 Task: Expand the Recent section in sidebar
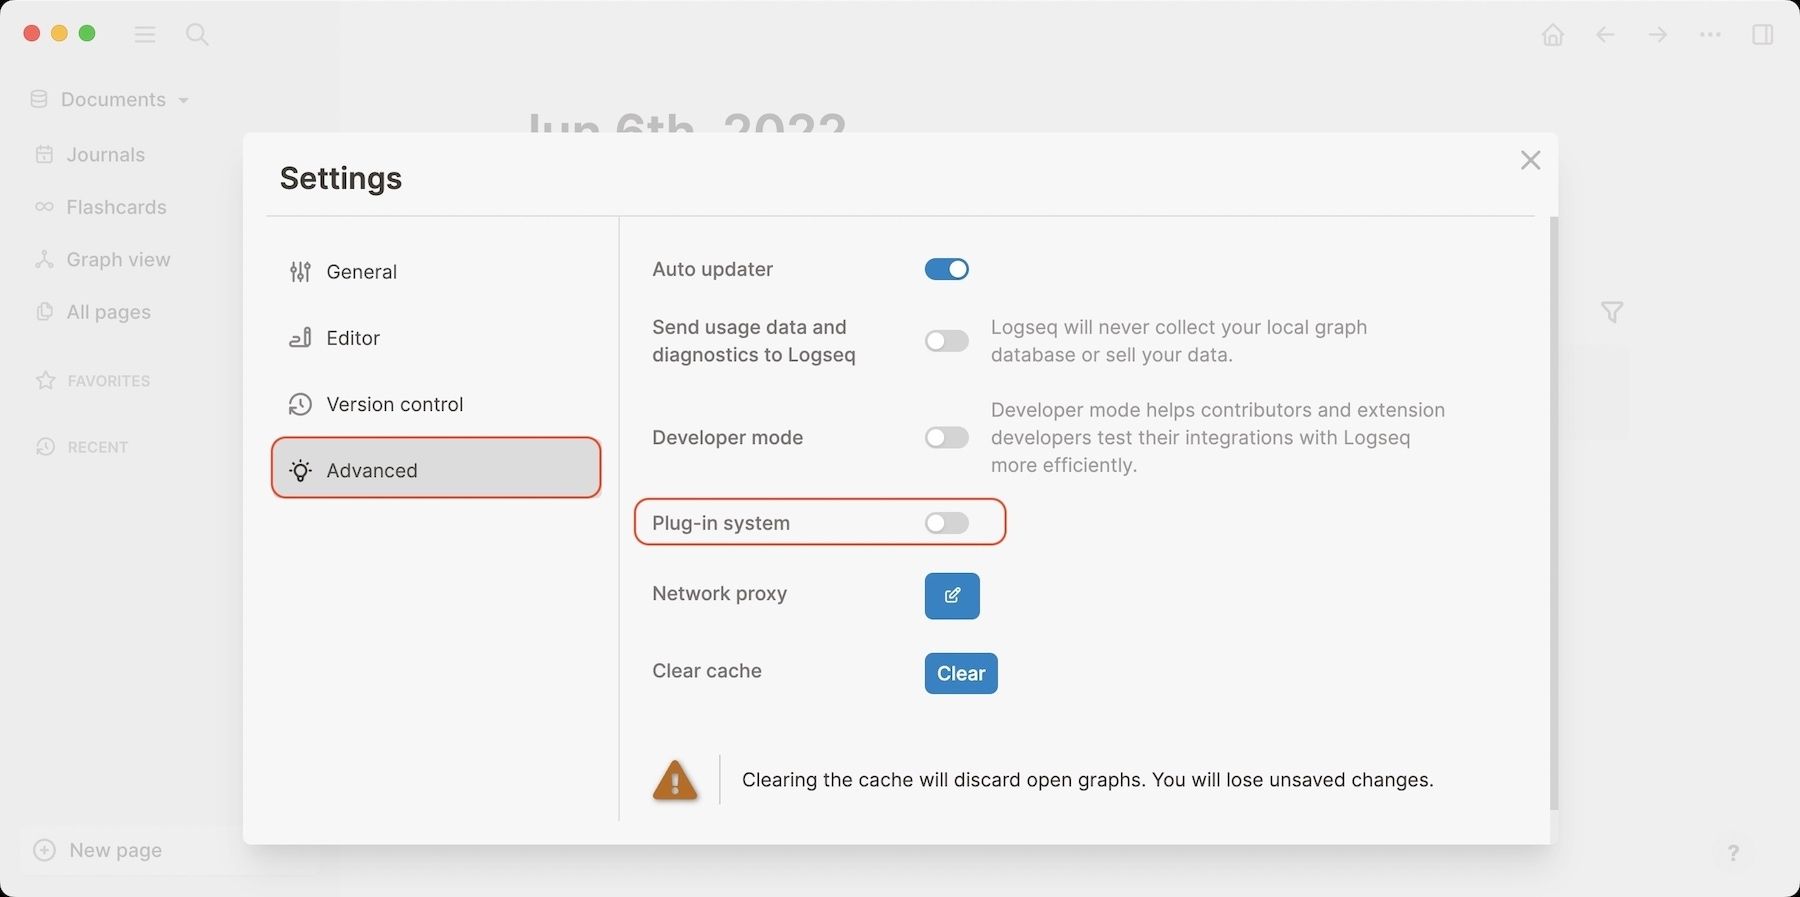coord(97,447)
